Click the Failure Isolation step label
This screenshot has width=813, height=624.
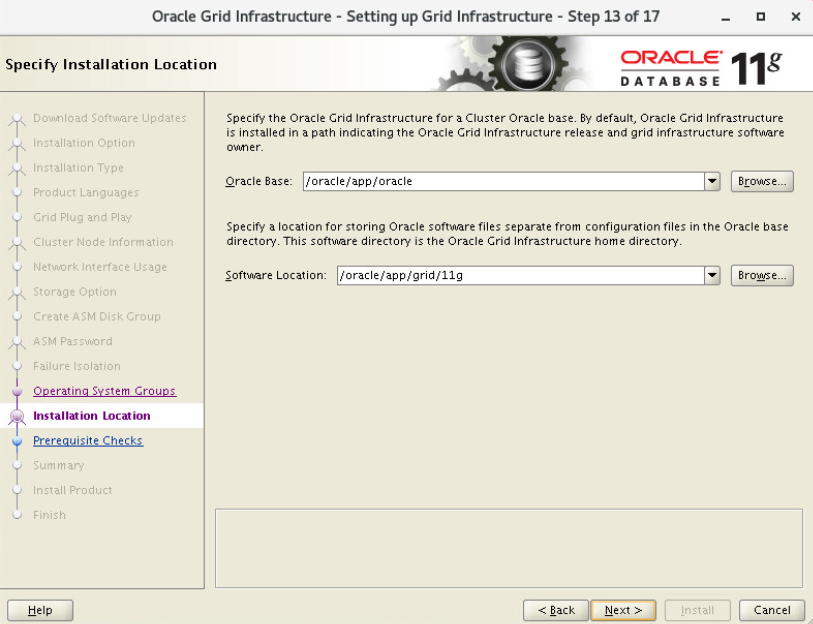click(x=77, y=366)
